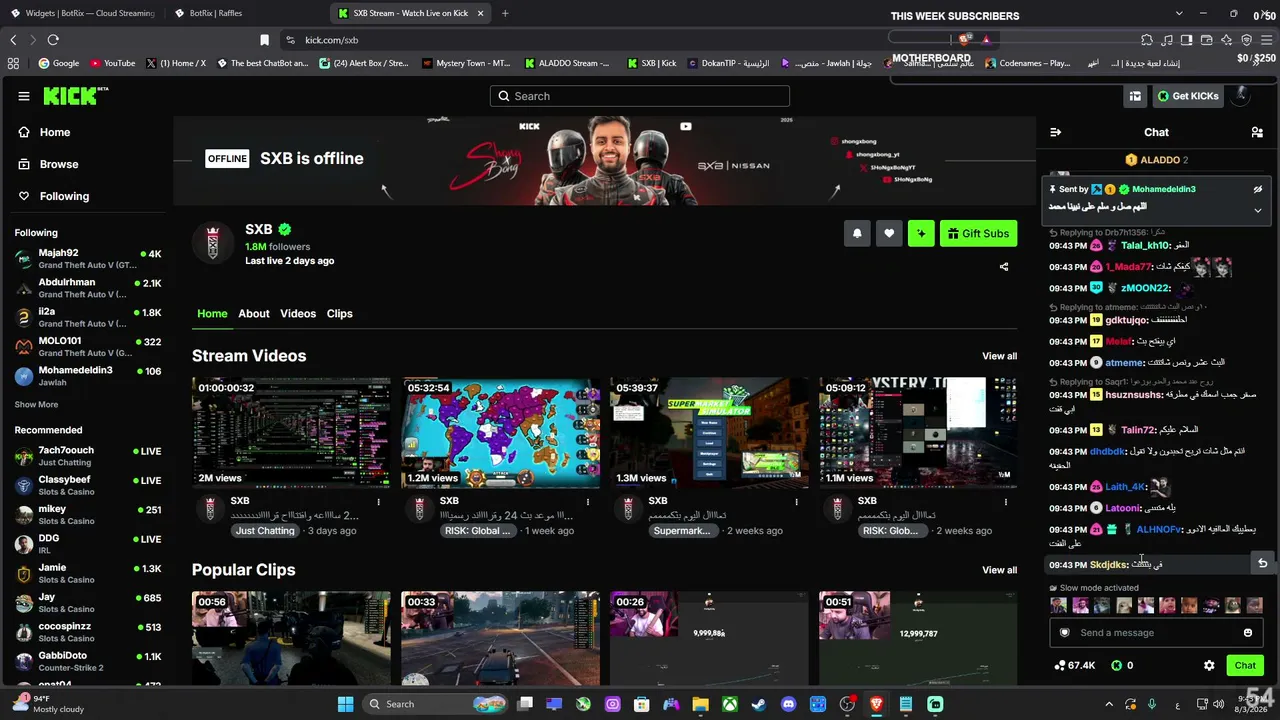Hide the pinned chat message
The height and width of the screenshot is (720, 1280).
click(1258, 189)
